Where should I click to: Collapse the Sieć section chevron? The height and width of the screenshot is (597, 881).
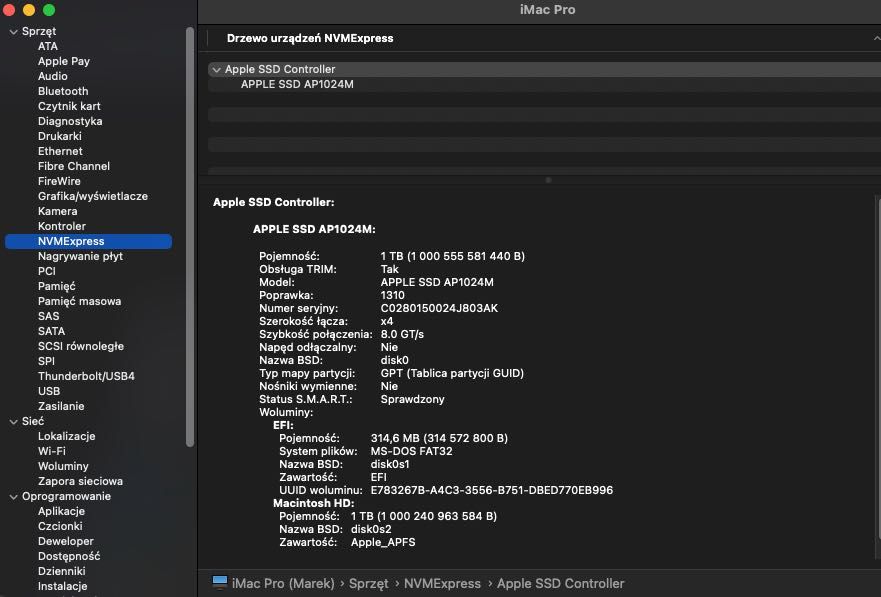pyautogui.click(x=13, y=422)
